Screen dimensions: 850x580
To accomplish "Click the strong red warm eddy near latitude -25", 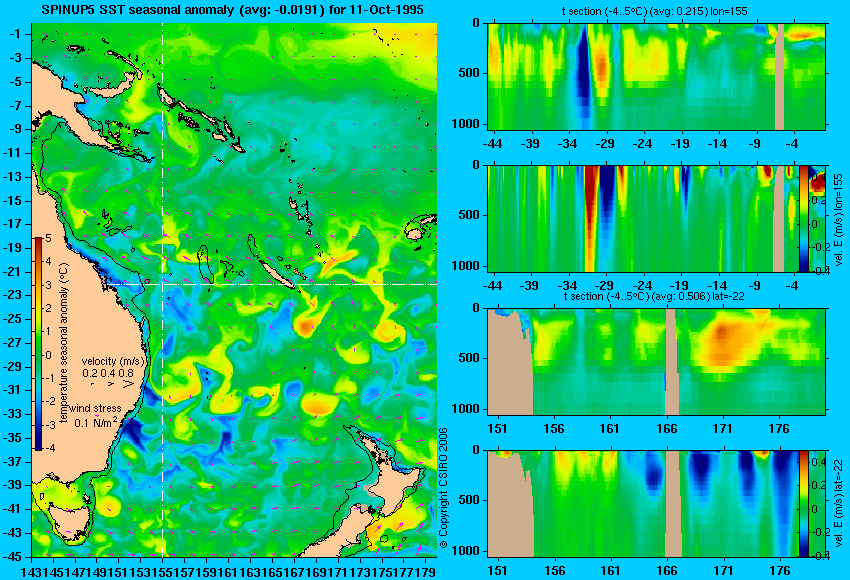I will pos(305,326).
